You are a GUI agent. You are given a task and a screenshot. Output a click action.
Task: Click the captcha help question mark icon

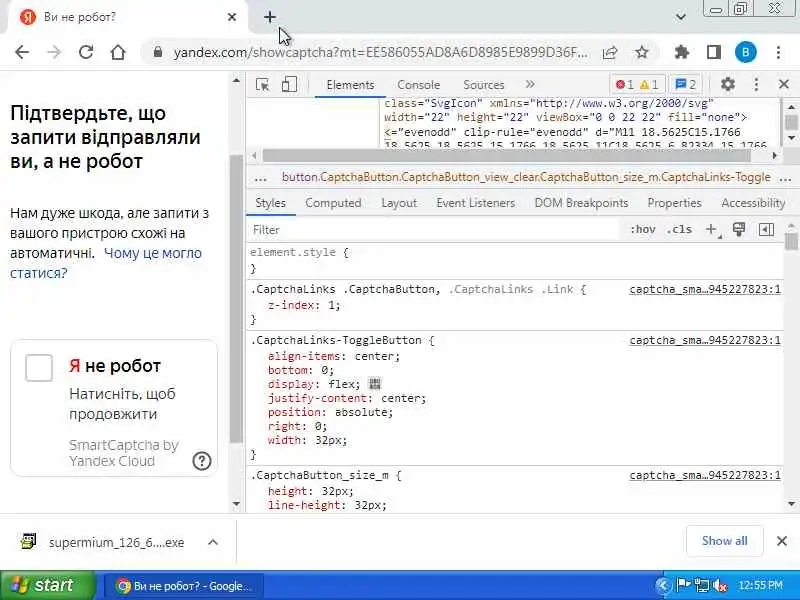coord(202,461)
